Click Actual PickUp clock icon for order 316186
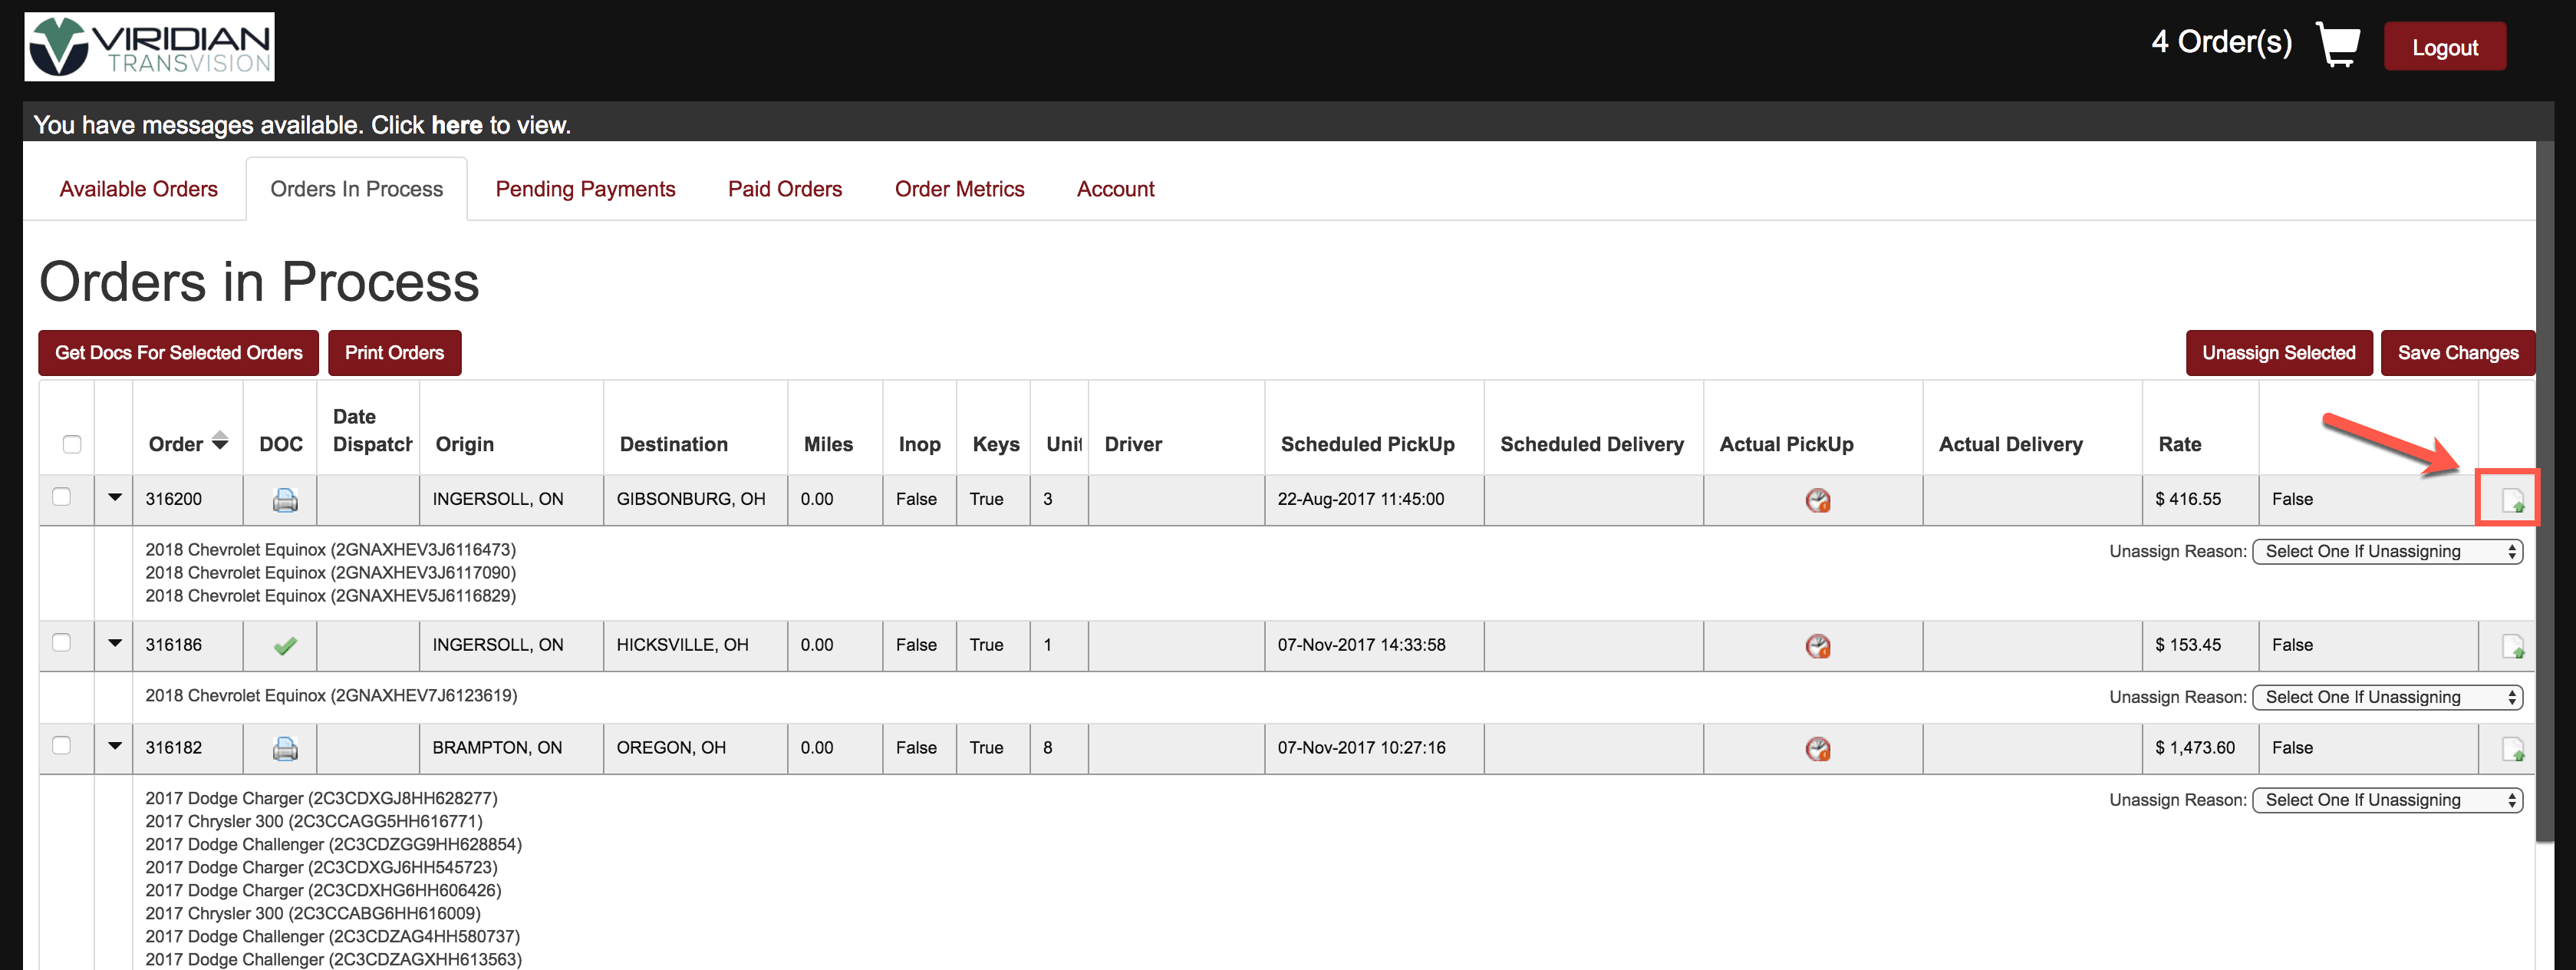2576x970 pixels. point(1817,646)
